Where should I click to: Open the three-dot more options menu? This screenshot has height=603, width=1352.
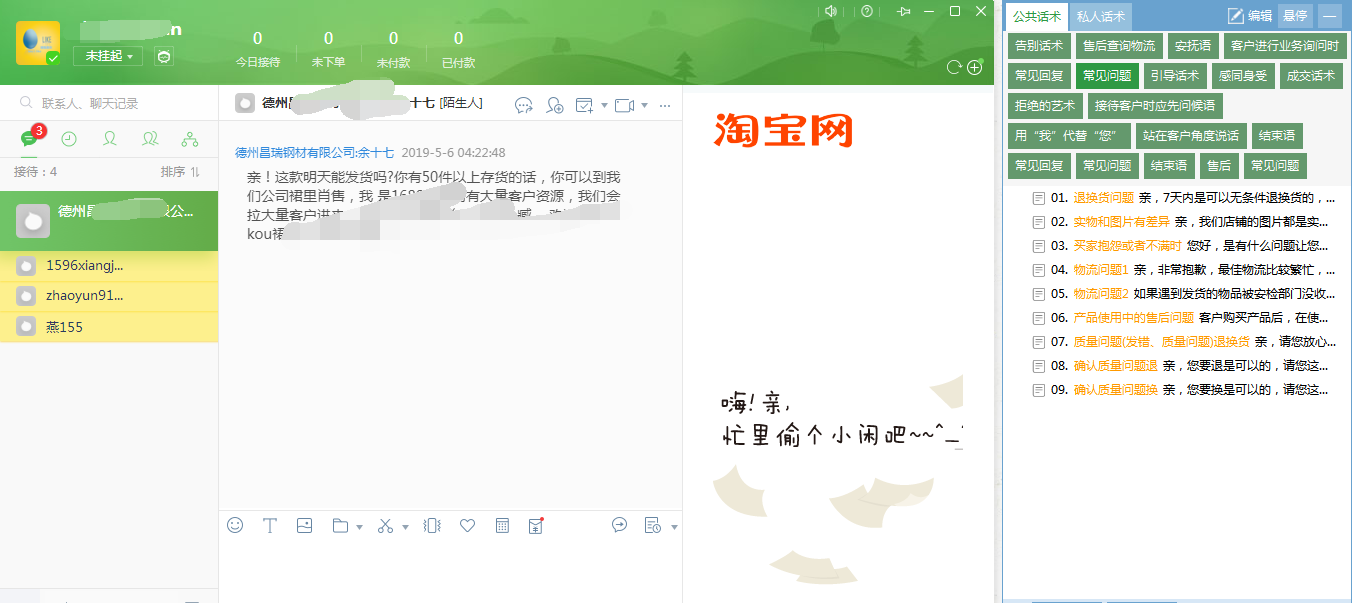click(x=665, y=105)
